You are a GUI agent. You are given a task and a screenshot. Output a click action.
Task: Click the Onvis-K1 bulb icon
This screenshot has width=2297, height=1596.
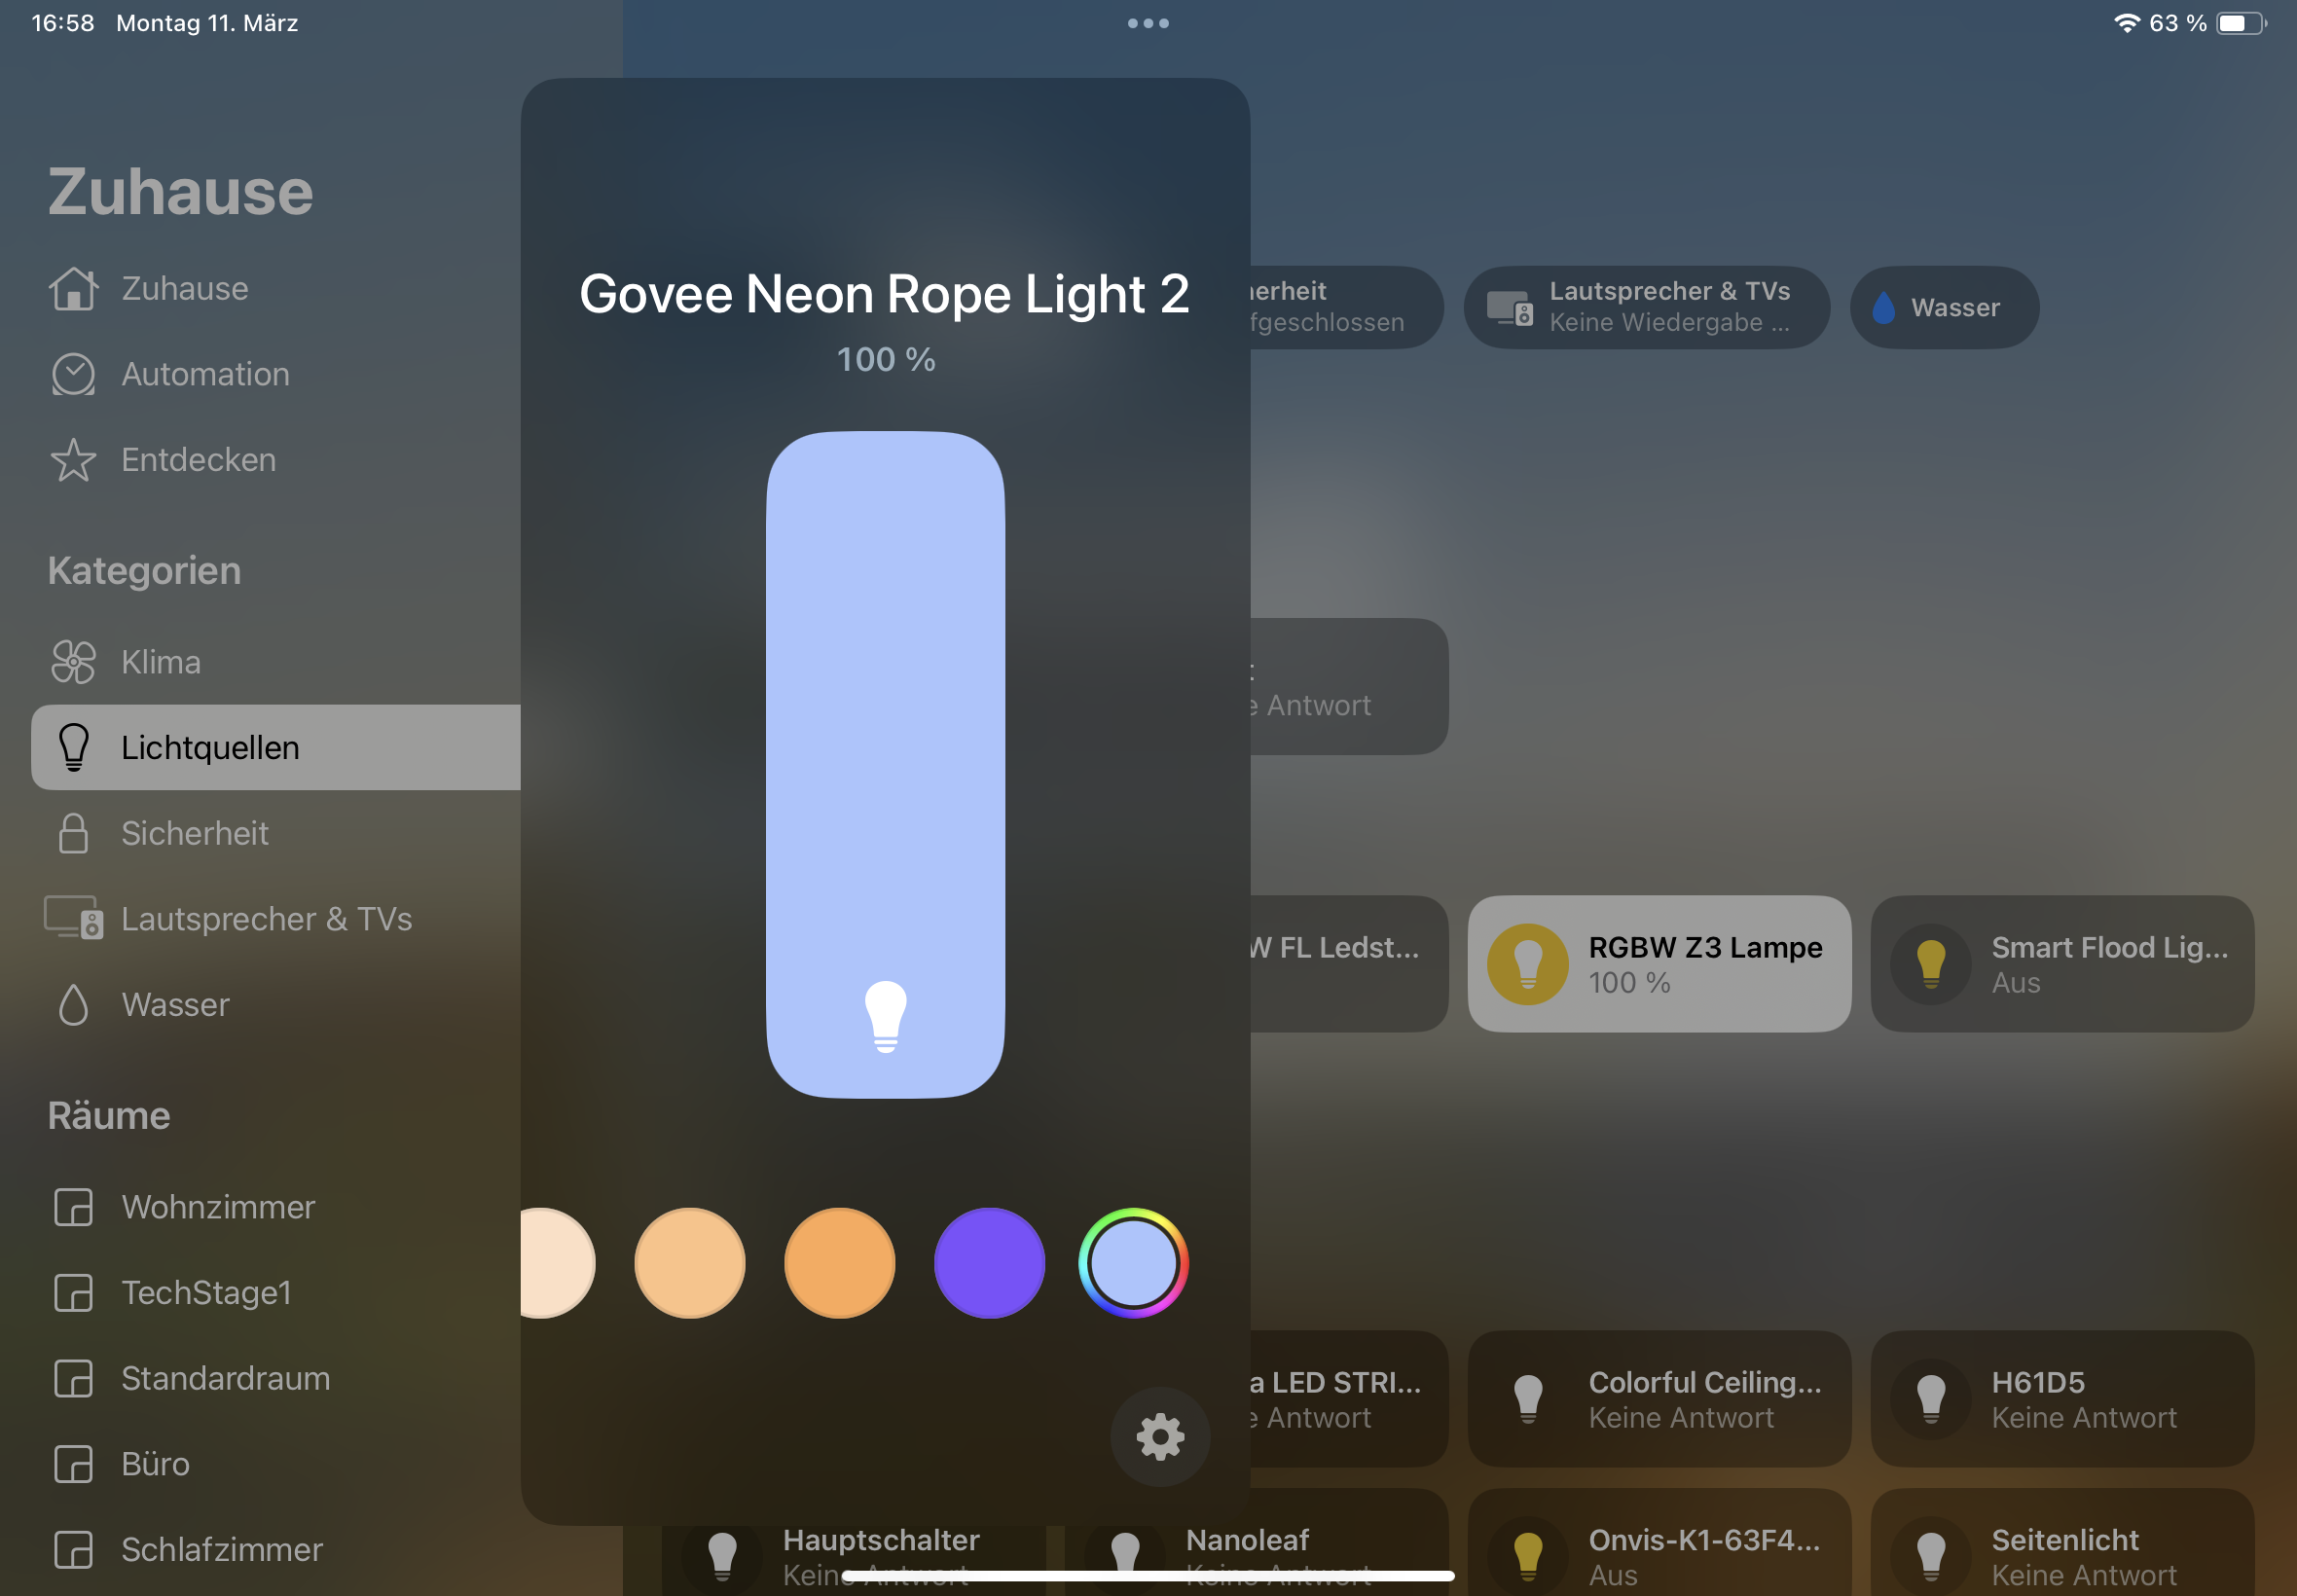[x=1527, y=1552]
